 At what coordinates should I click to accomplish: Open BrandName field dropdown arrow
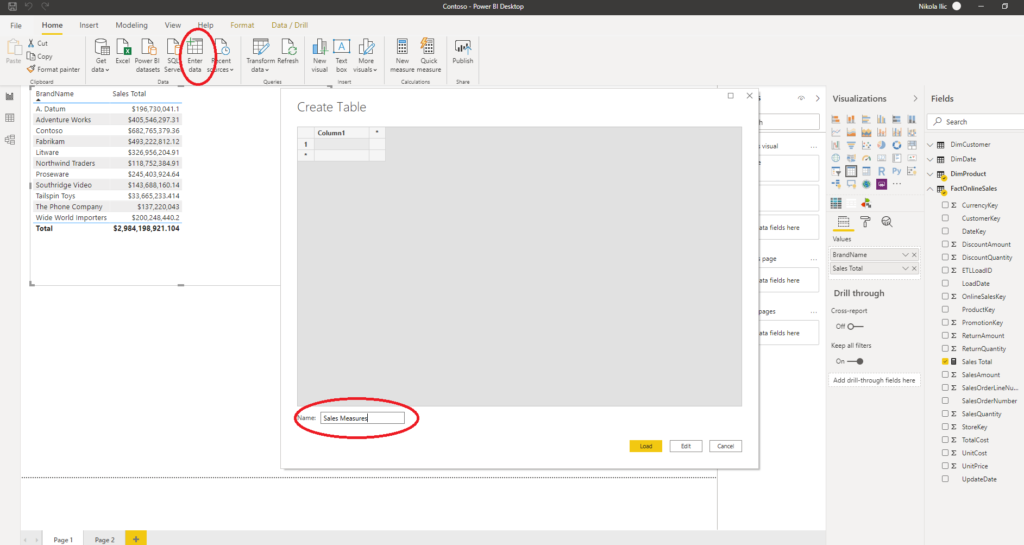tap(905, 255)
